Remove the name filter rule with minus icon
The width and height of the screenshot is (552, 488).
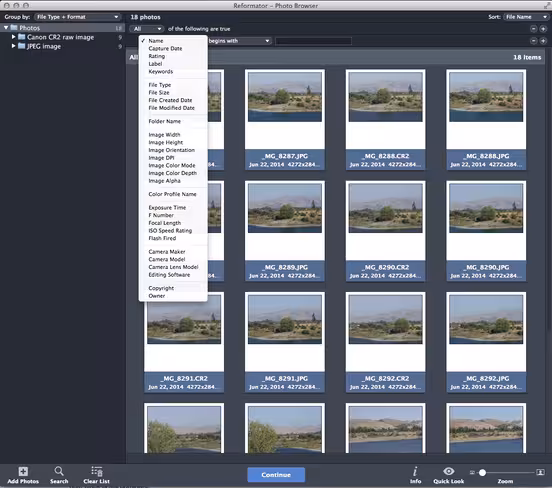click(x=534, y=41)
